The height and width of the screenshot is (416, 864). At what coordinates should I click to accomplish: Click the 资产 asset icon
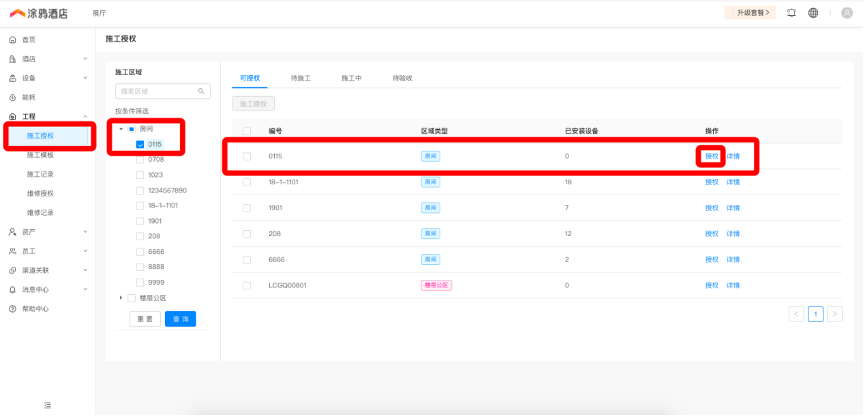[13, 232]
